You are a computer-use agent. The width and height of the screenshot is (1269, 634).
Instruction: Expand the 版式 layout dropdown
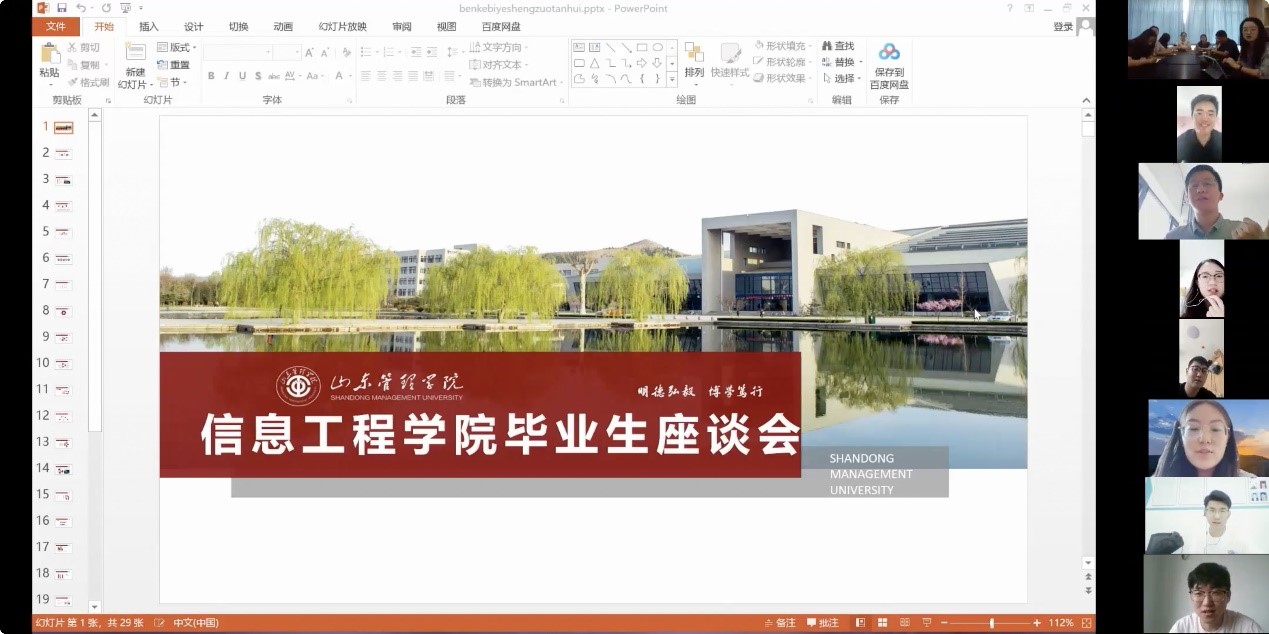[178, 47]
